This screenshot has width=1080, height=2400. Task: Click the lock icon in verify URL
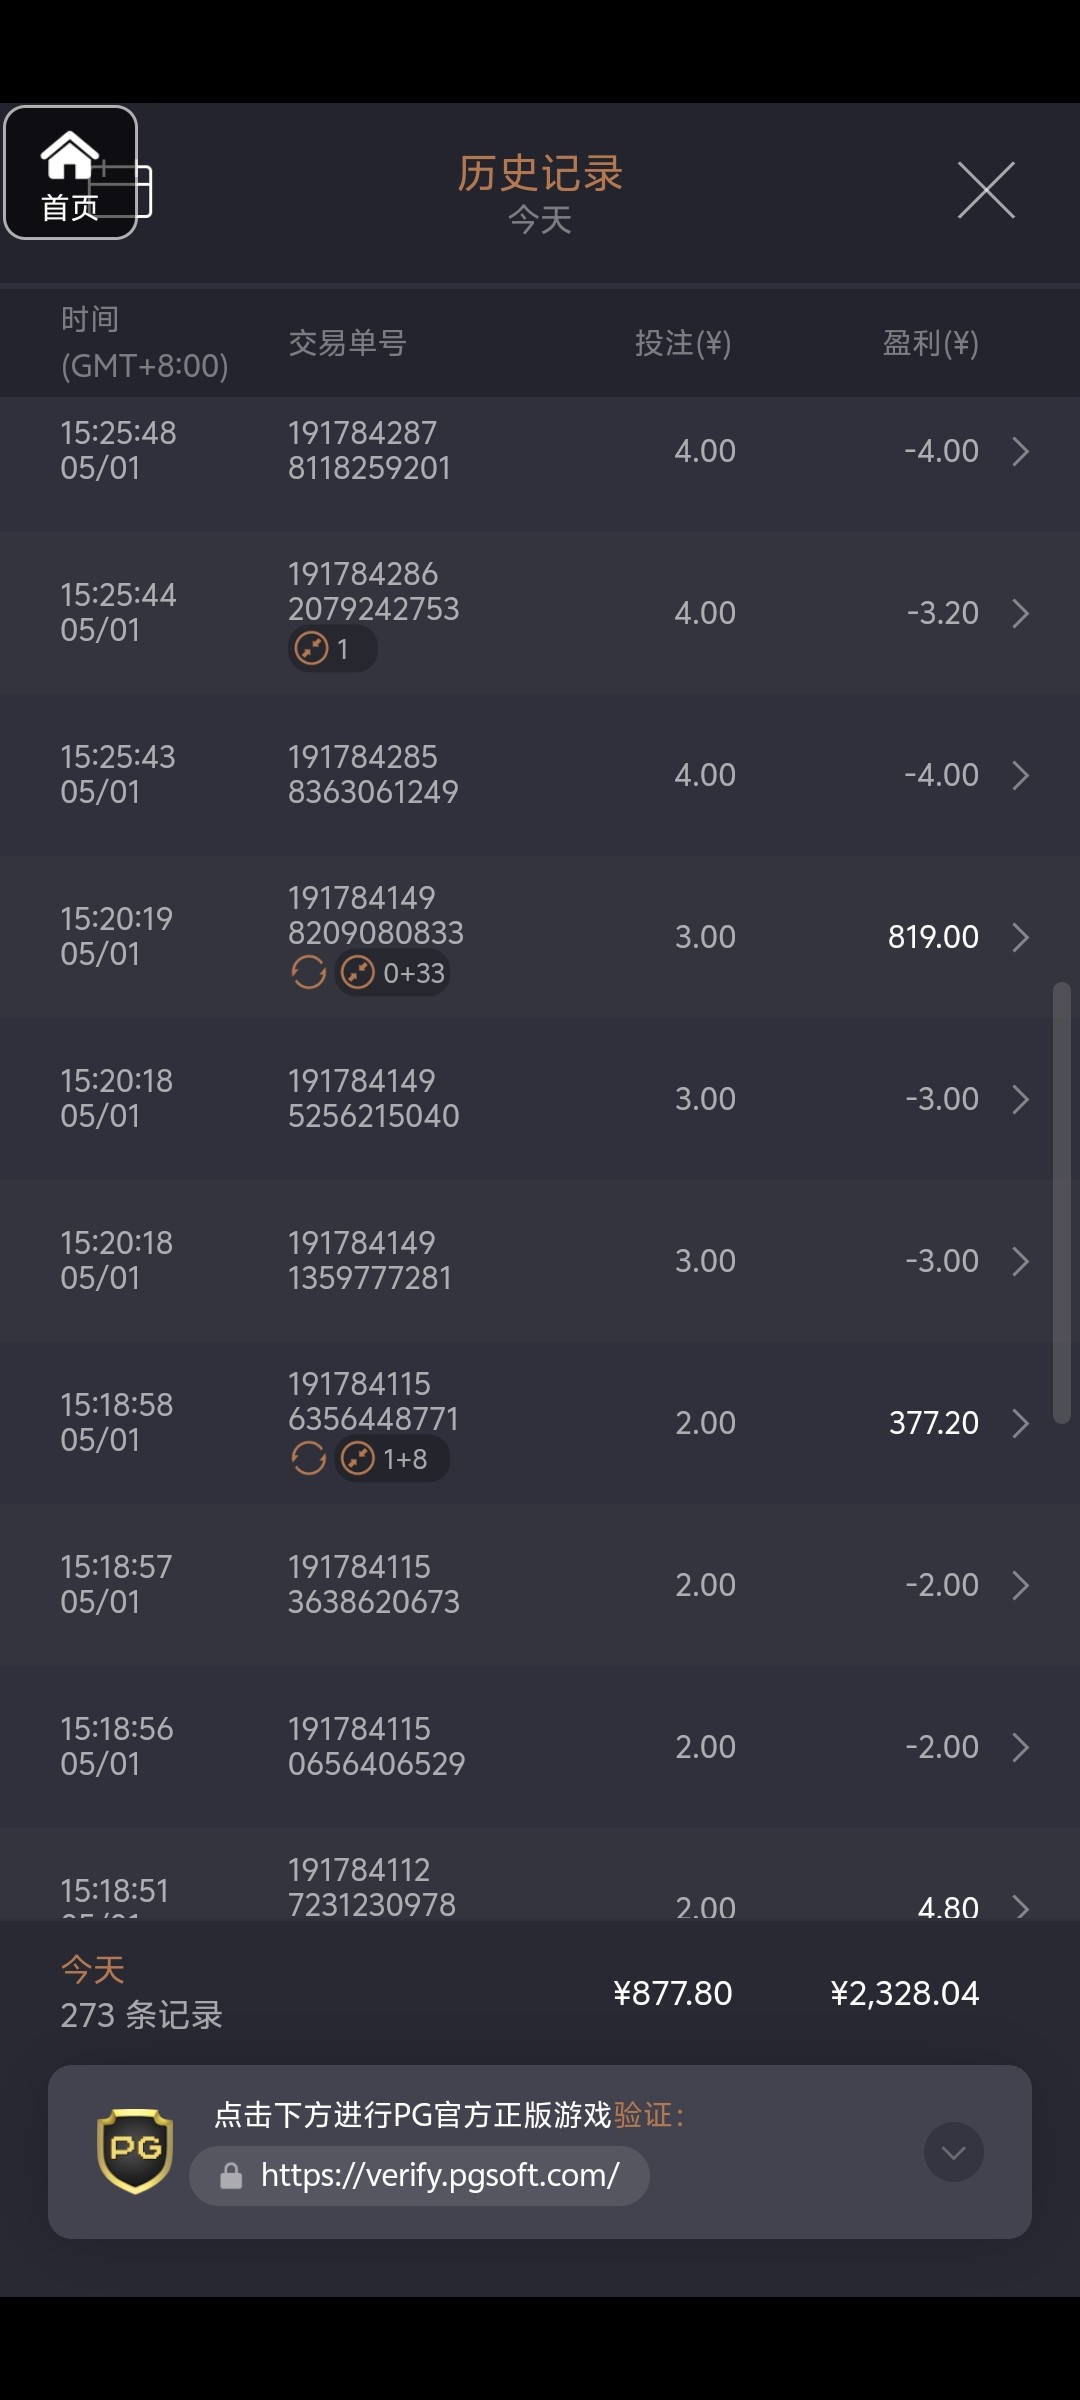[x=231, y=2176]
